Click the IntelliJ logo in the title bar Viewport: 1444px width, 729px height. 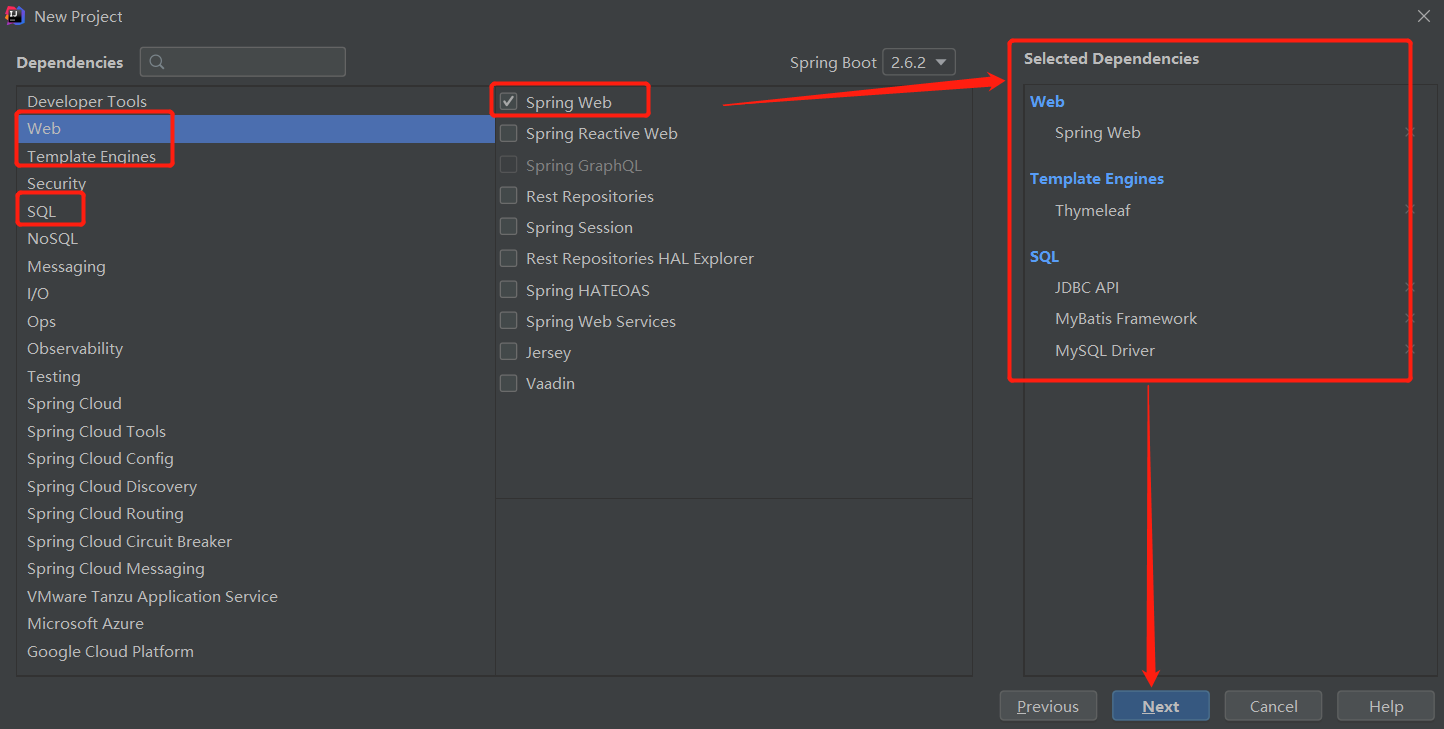15,16
